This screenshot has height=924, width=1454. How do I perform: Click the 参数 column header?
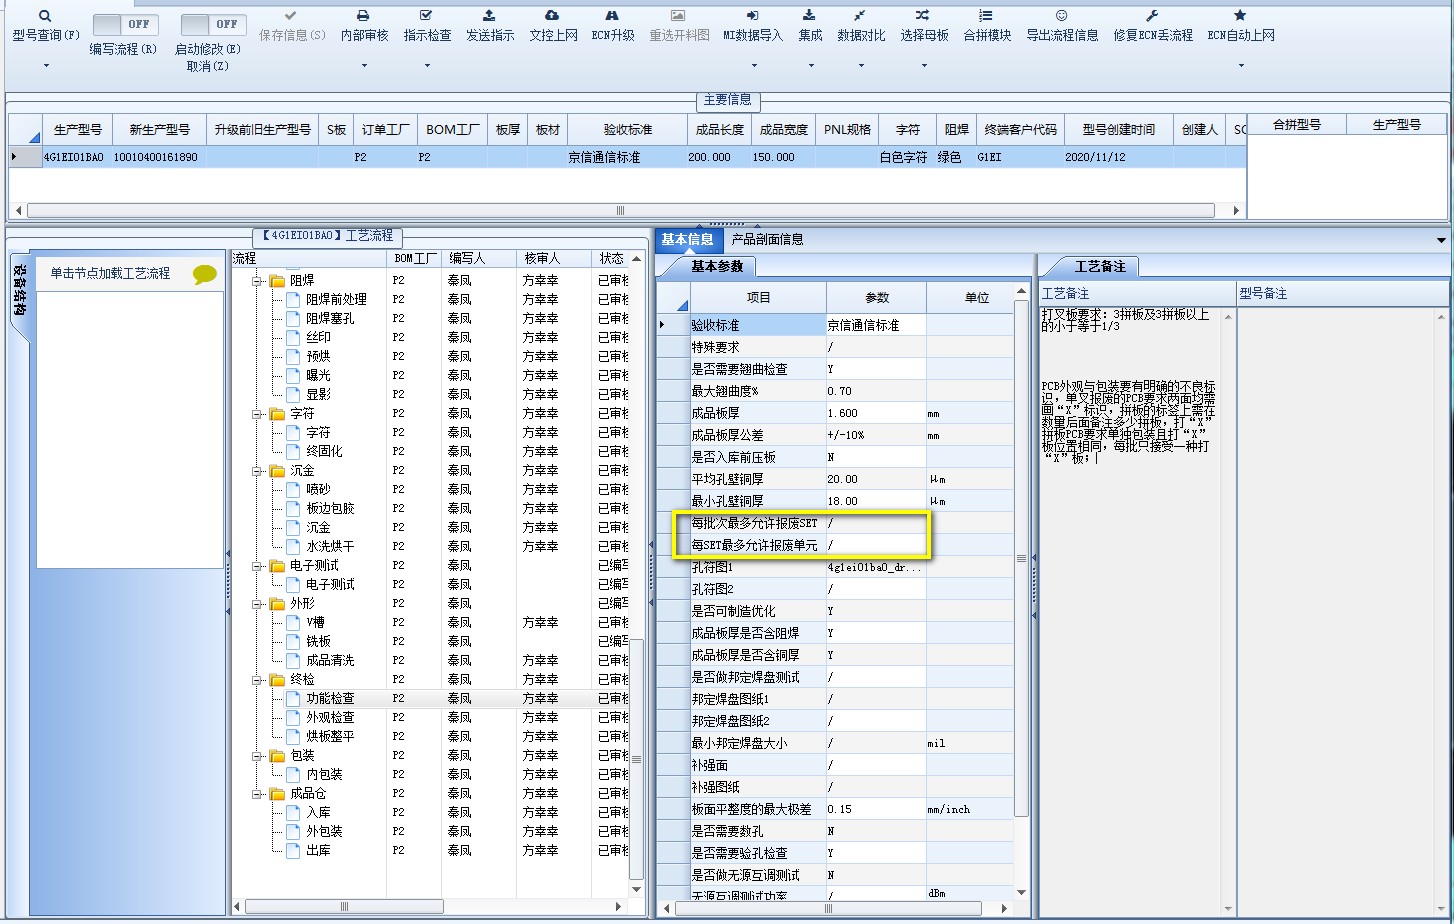pyautogui.click(x=877, y=298)
